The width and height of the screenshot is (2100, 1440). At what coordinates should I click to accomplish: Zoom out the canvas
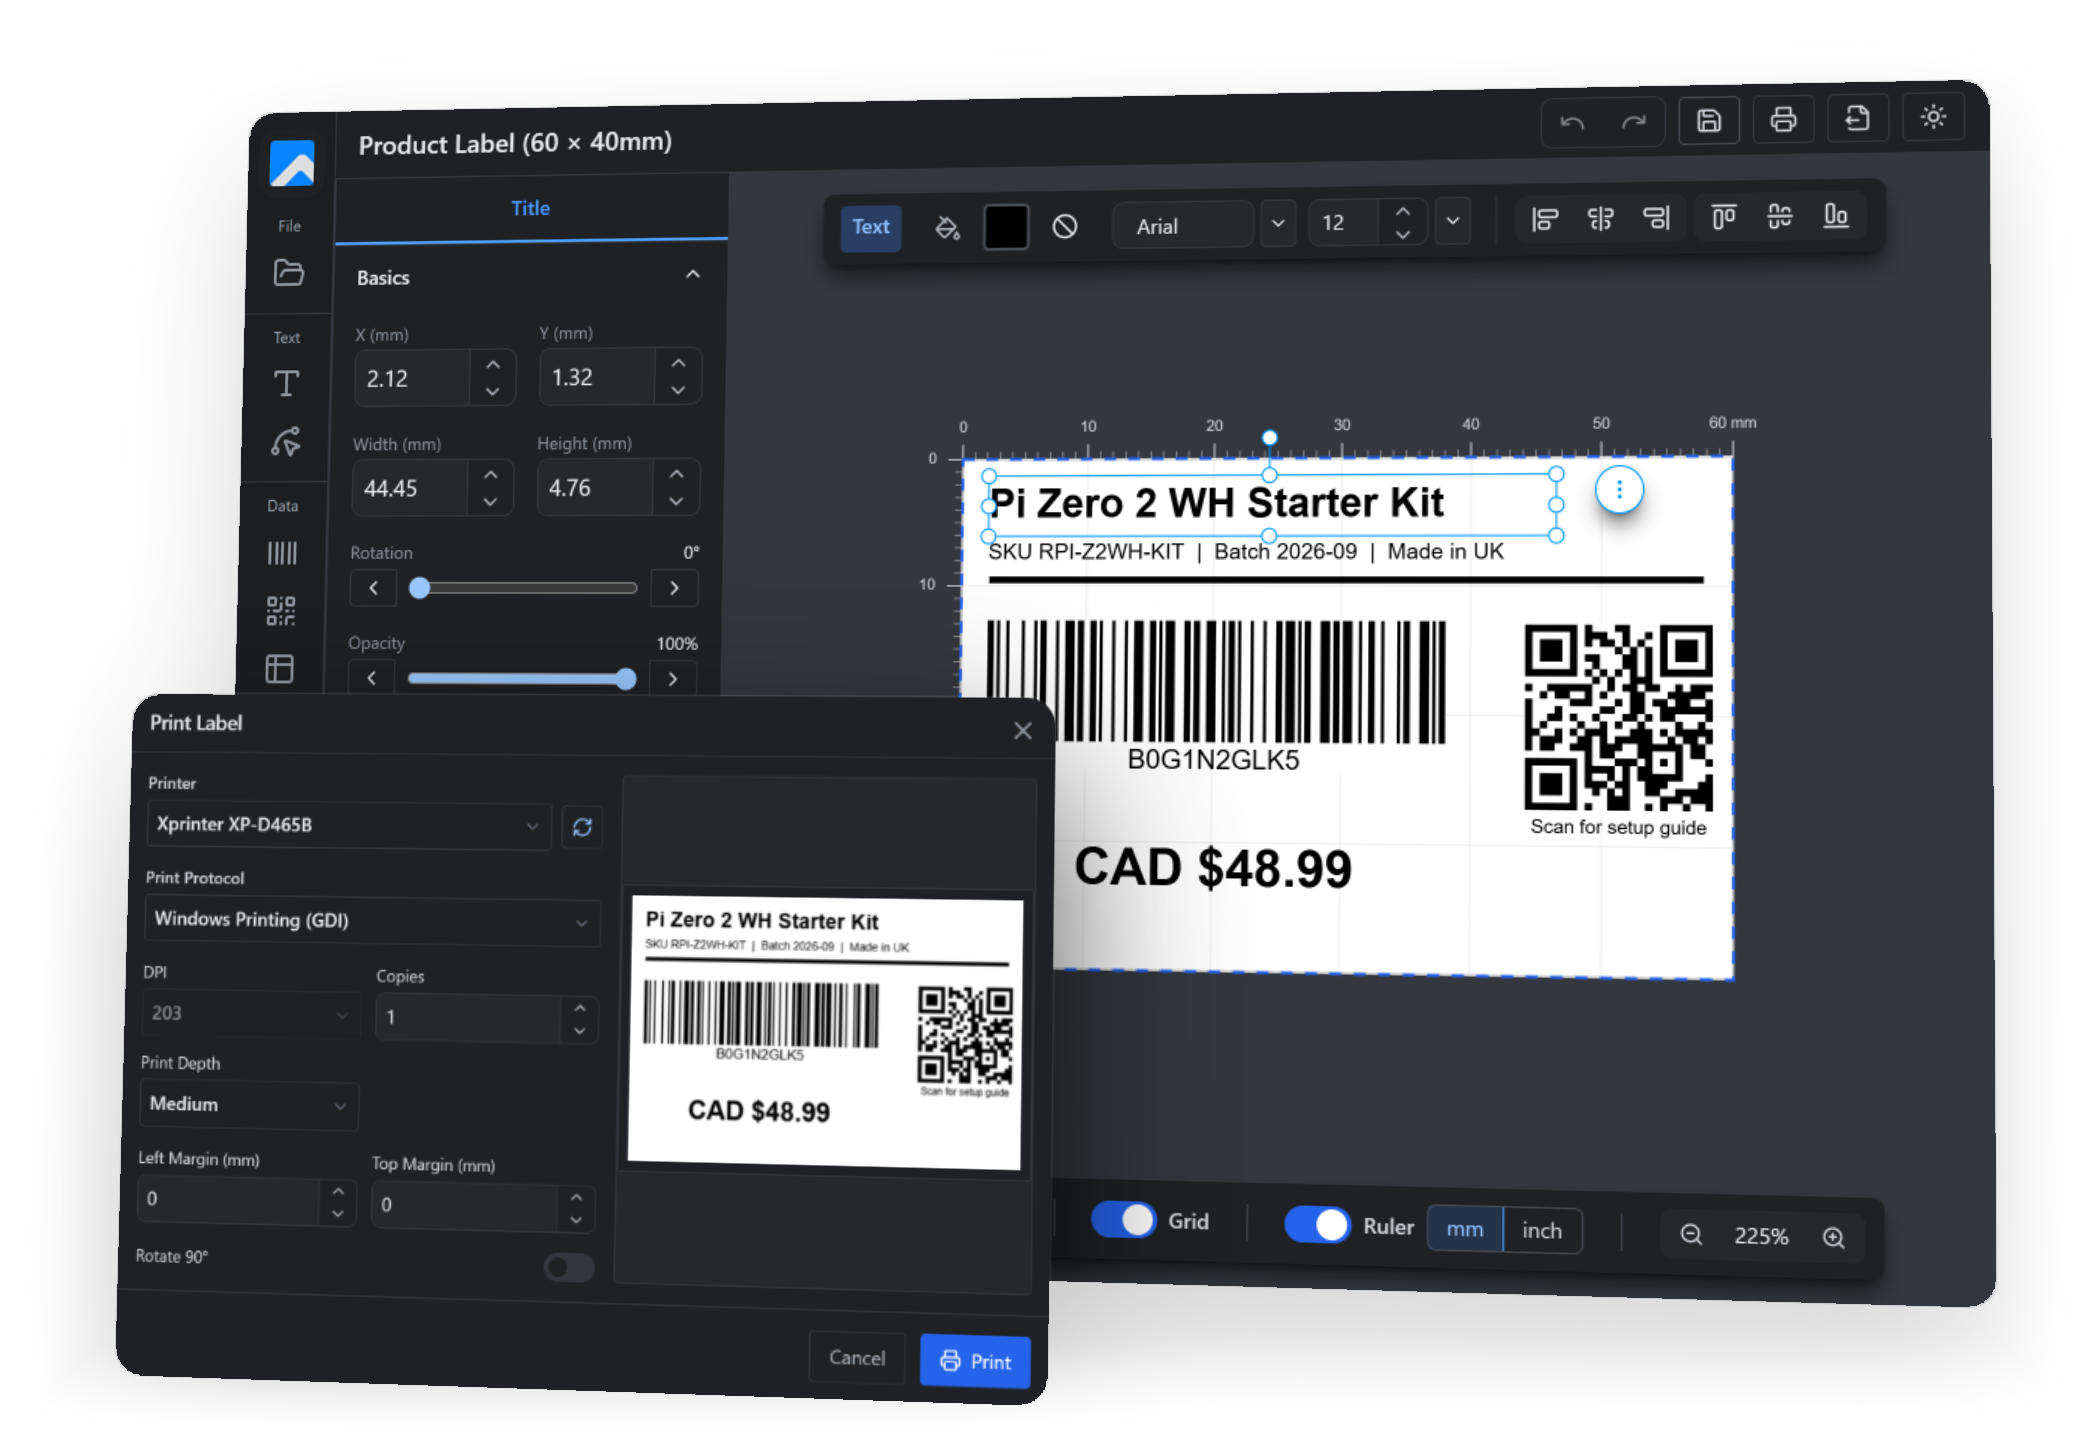(x=1691, y=1235)
